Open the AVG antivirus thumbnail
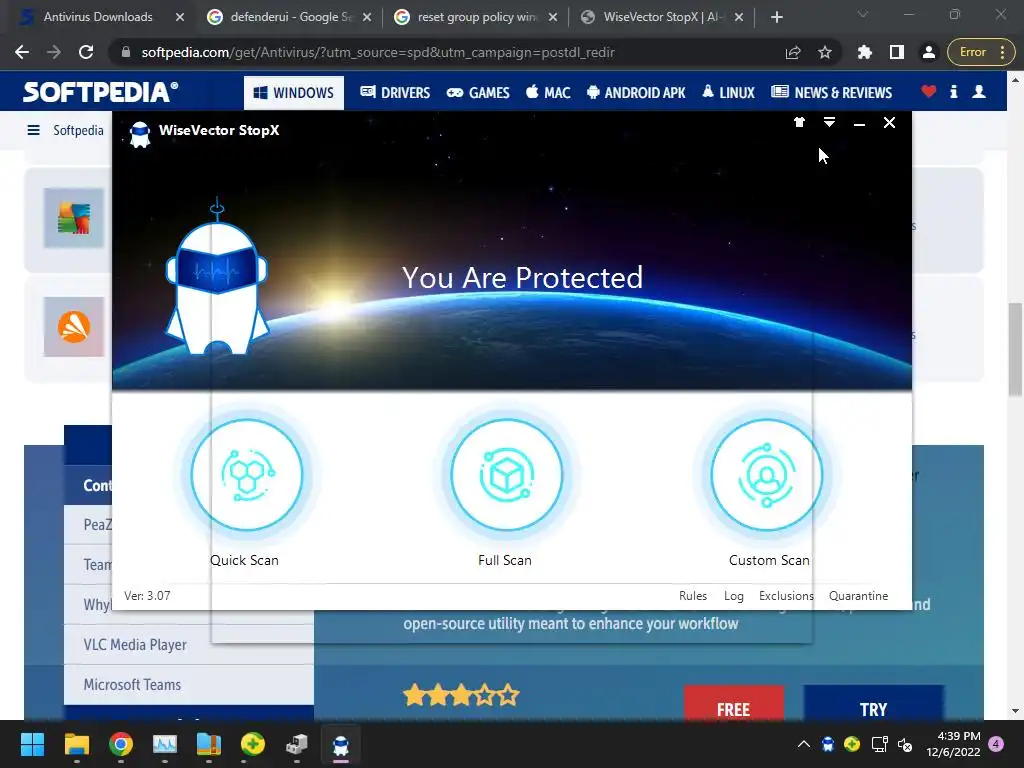 (74, 218)
